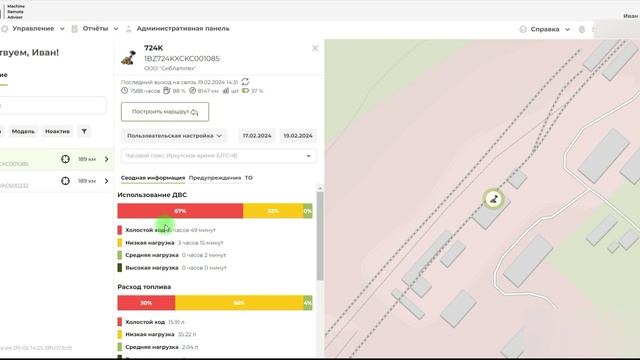Click Высокая нагрузка 0 часов 0 минут
This screenshot has height=360, width=640.
click(172, 268)
